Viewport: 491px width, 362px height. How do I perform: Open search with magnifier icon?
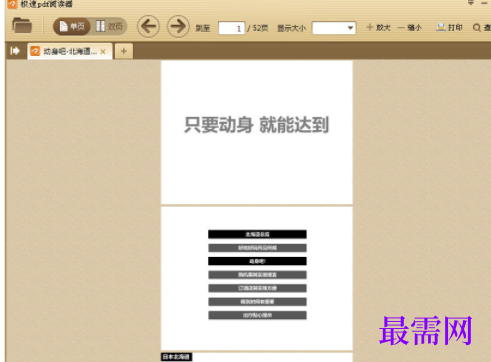point(477,28)
